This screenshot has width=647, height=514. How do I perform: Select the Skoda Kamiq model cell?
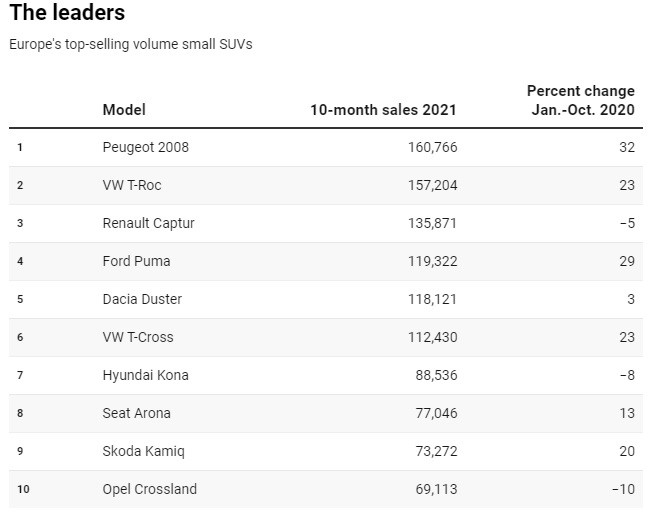click(143, 451)
